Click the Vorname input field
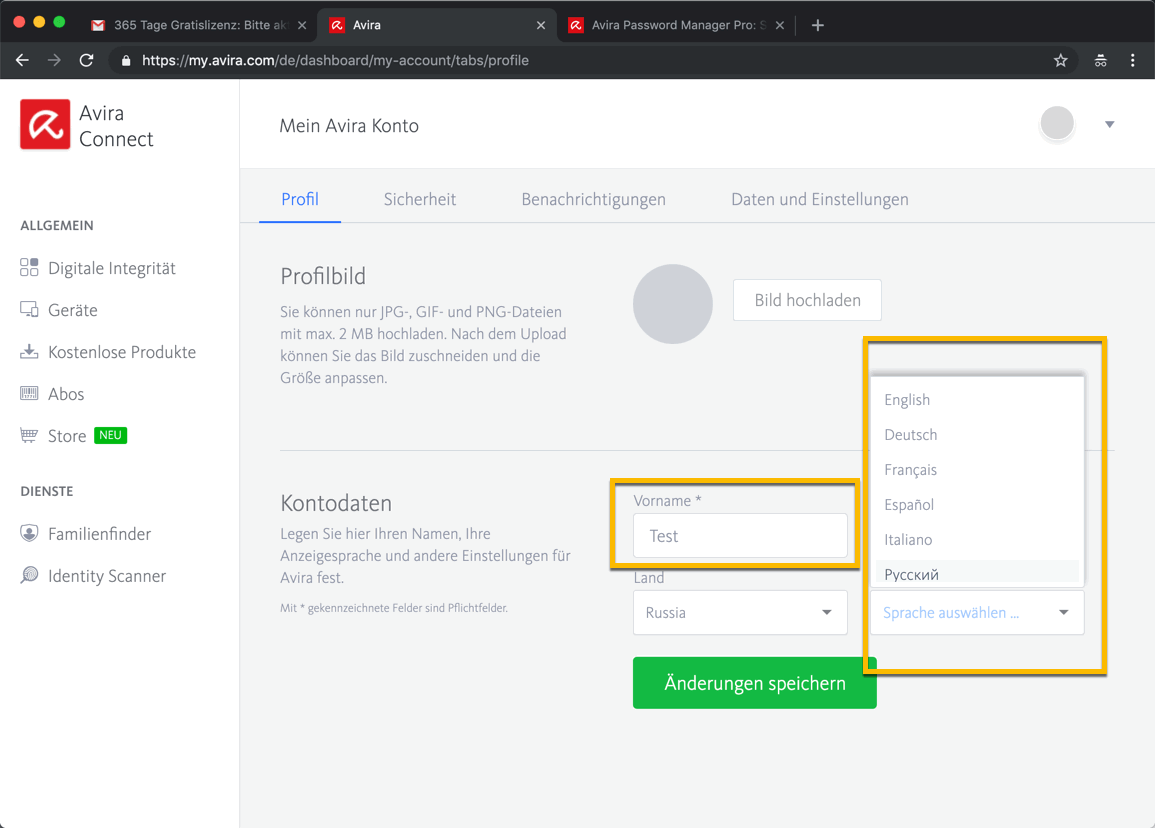The image size is (1155, 828). point(740,536)
